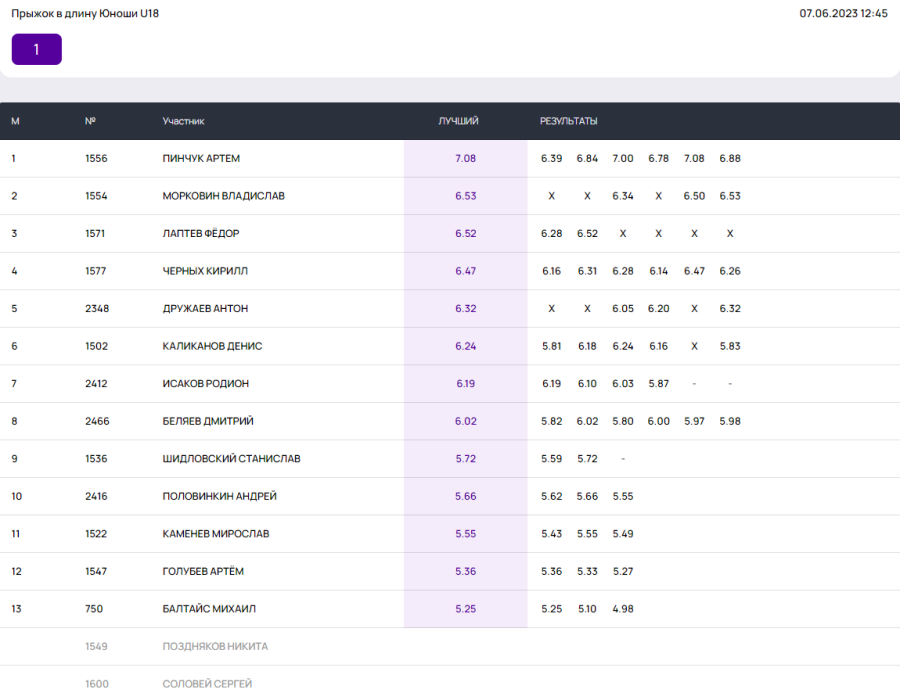
Task: Click the Участник column header
Action: [183, 121]
